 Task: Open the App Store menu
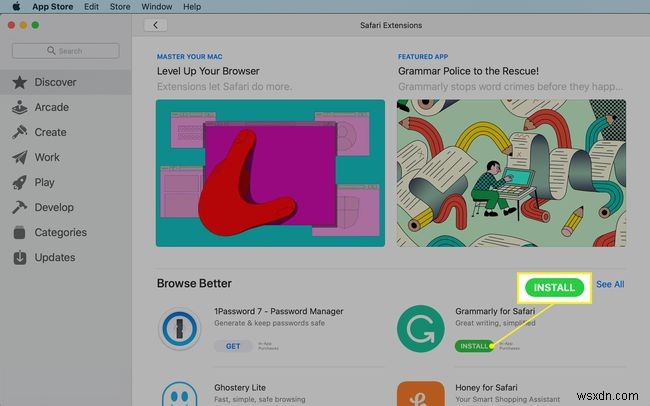click(x=53, y=7)
